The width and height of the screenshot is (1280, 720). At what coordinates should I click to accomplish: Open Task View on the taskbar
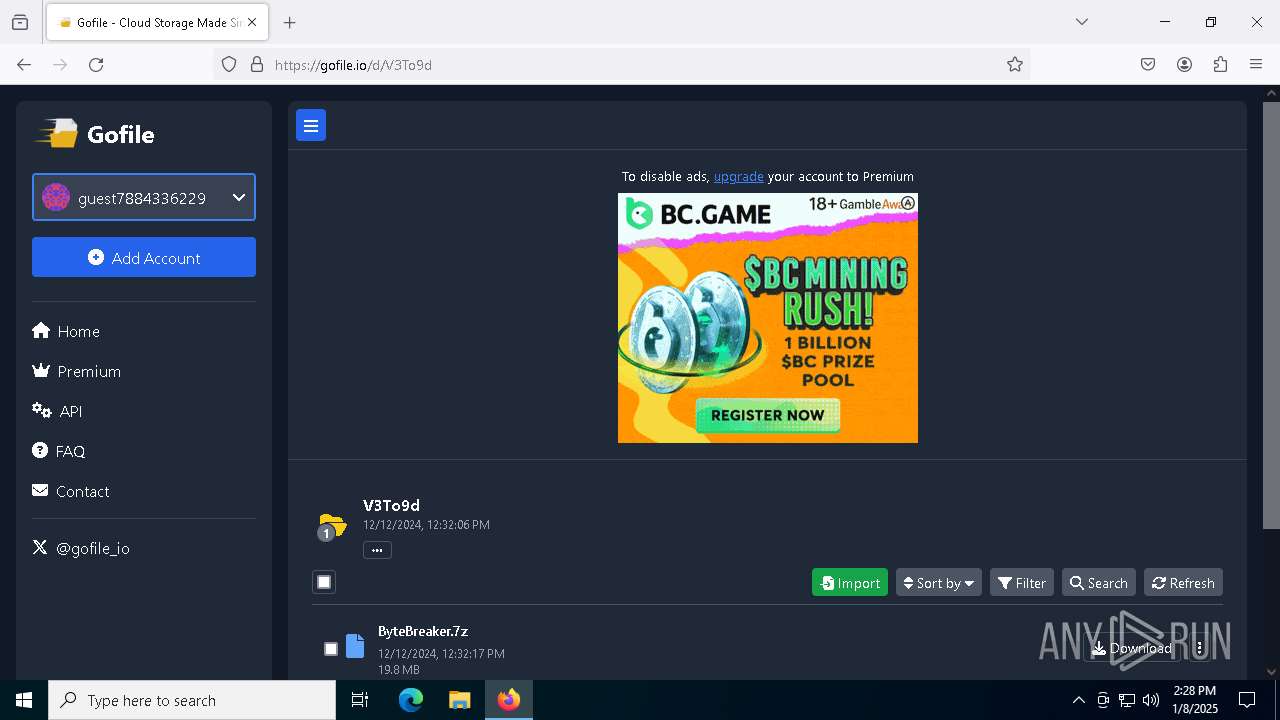360,700
